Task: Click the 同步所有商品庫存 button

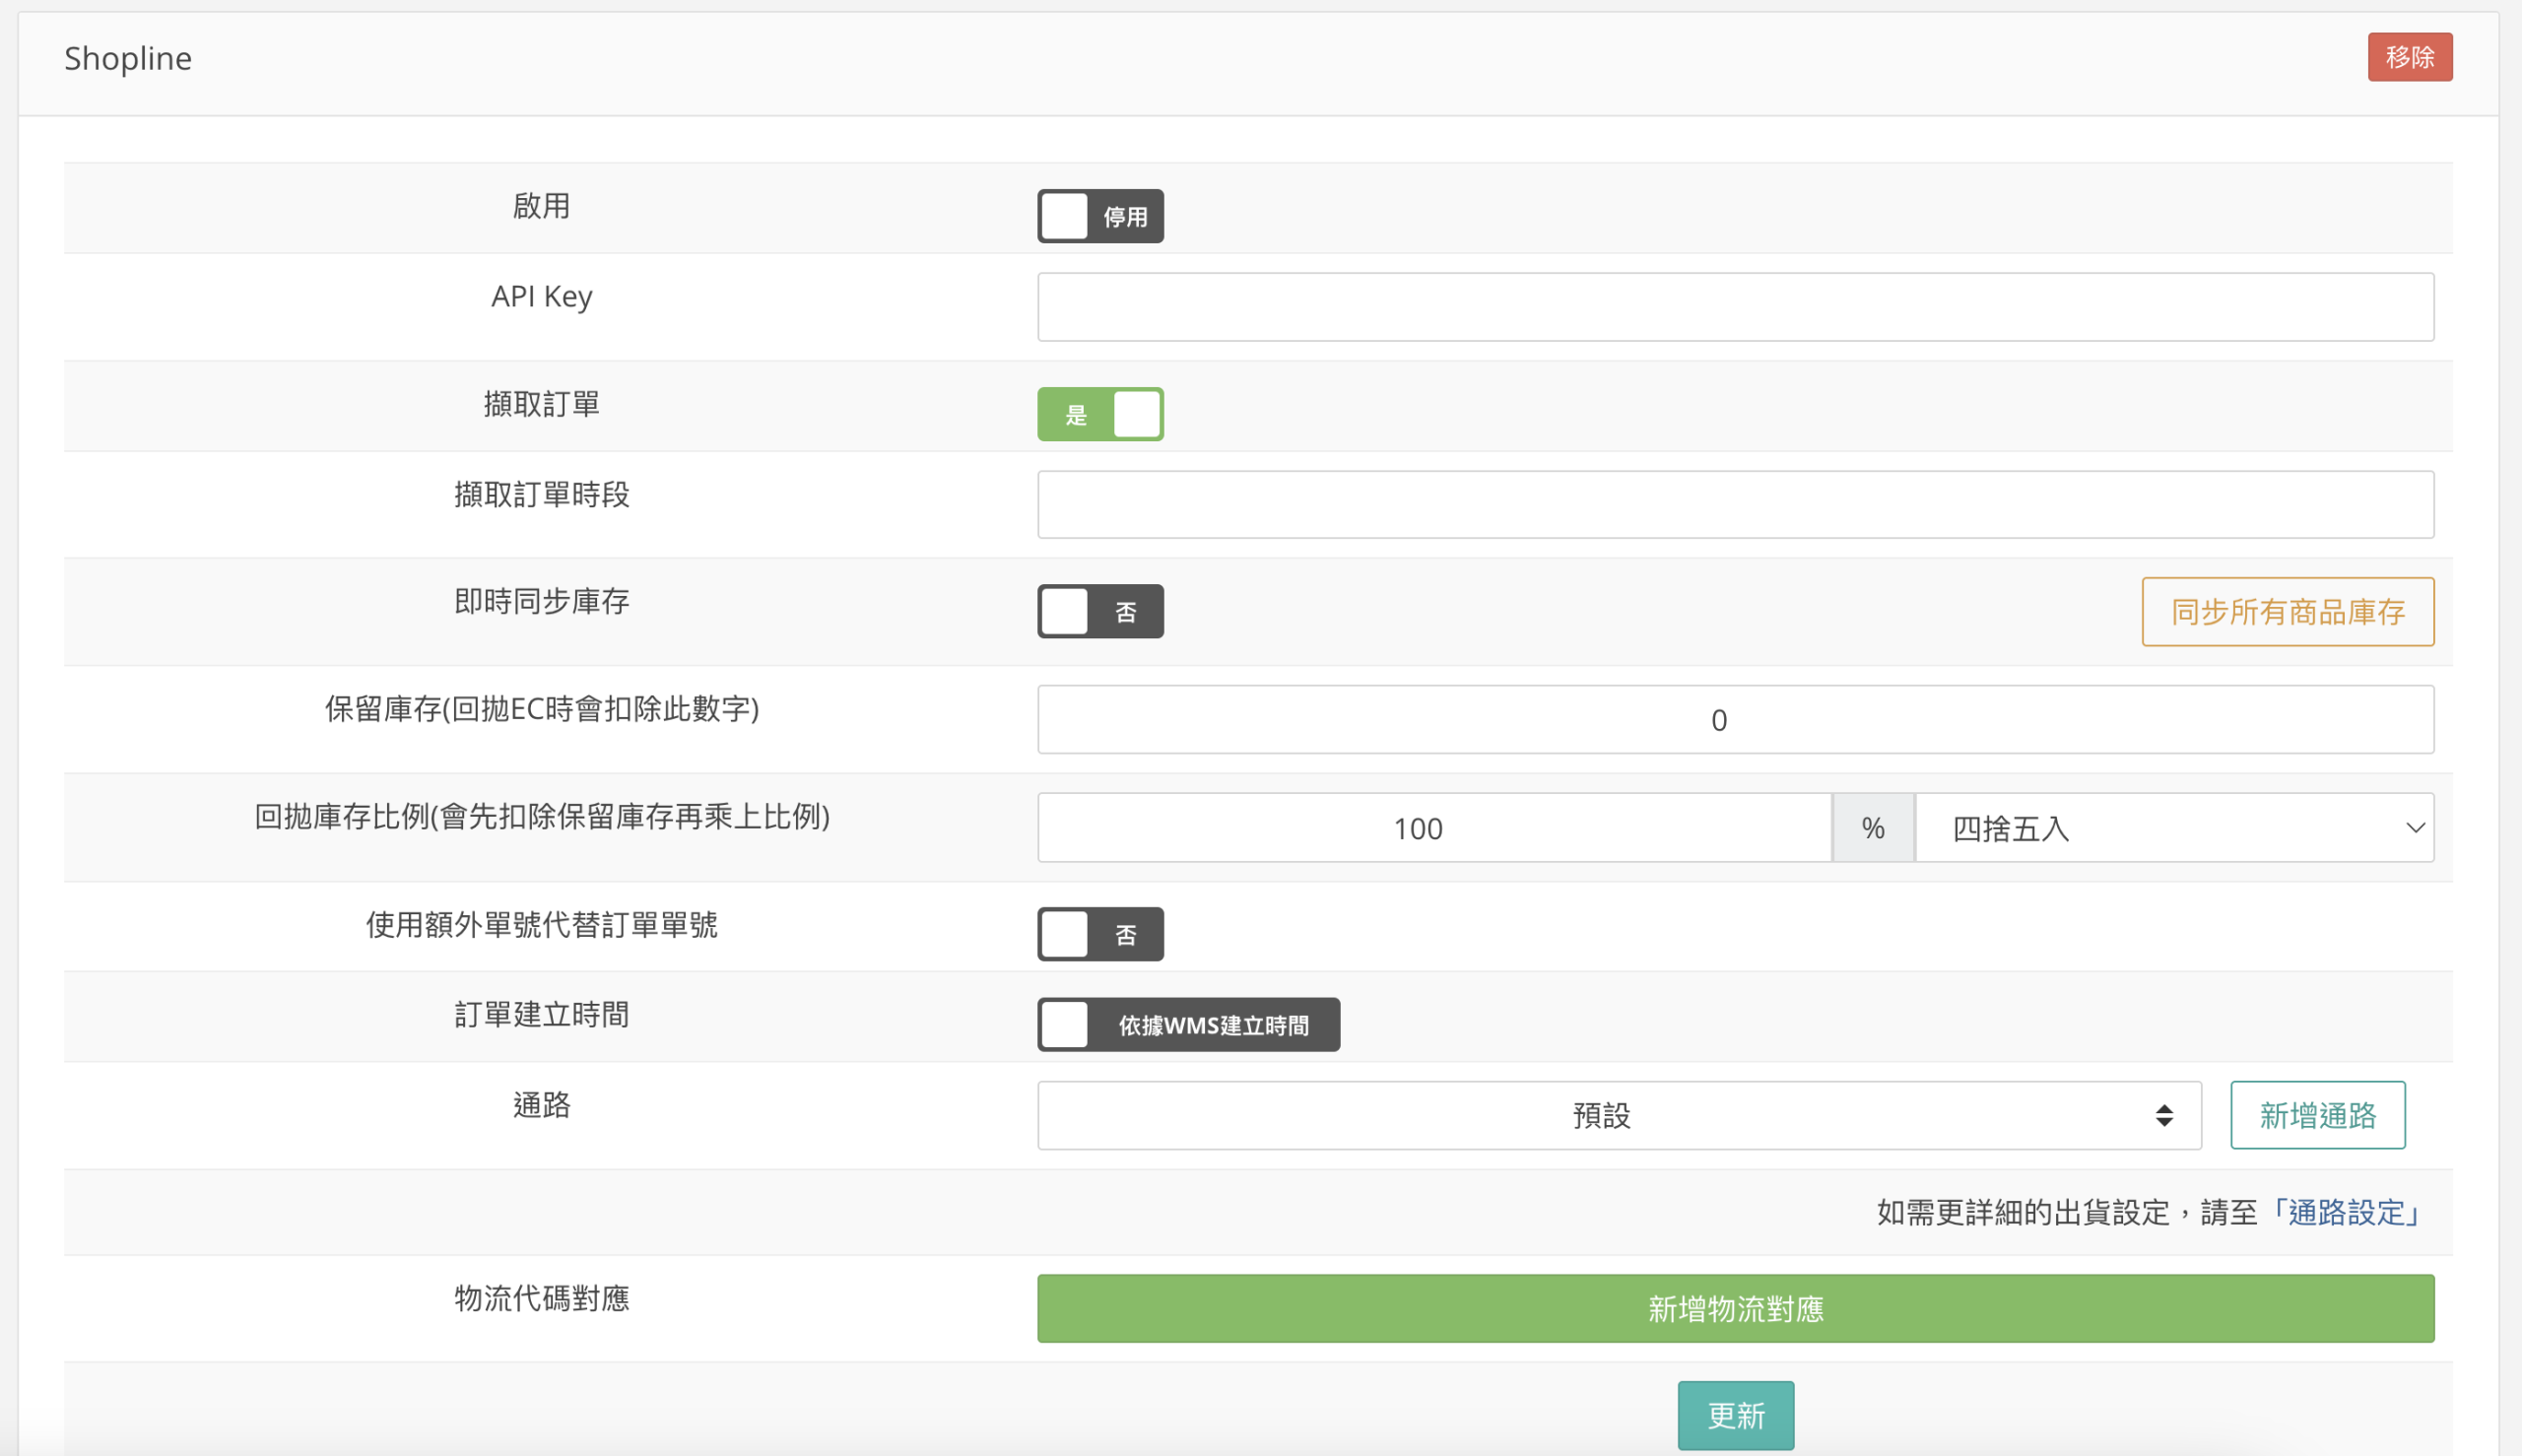Action: (2287, 612)
